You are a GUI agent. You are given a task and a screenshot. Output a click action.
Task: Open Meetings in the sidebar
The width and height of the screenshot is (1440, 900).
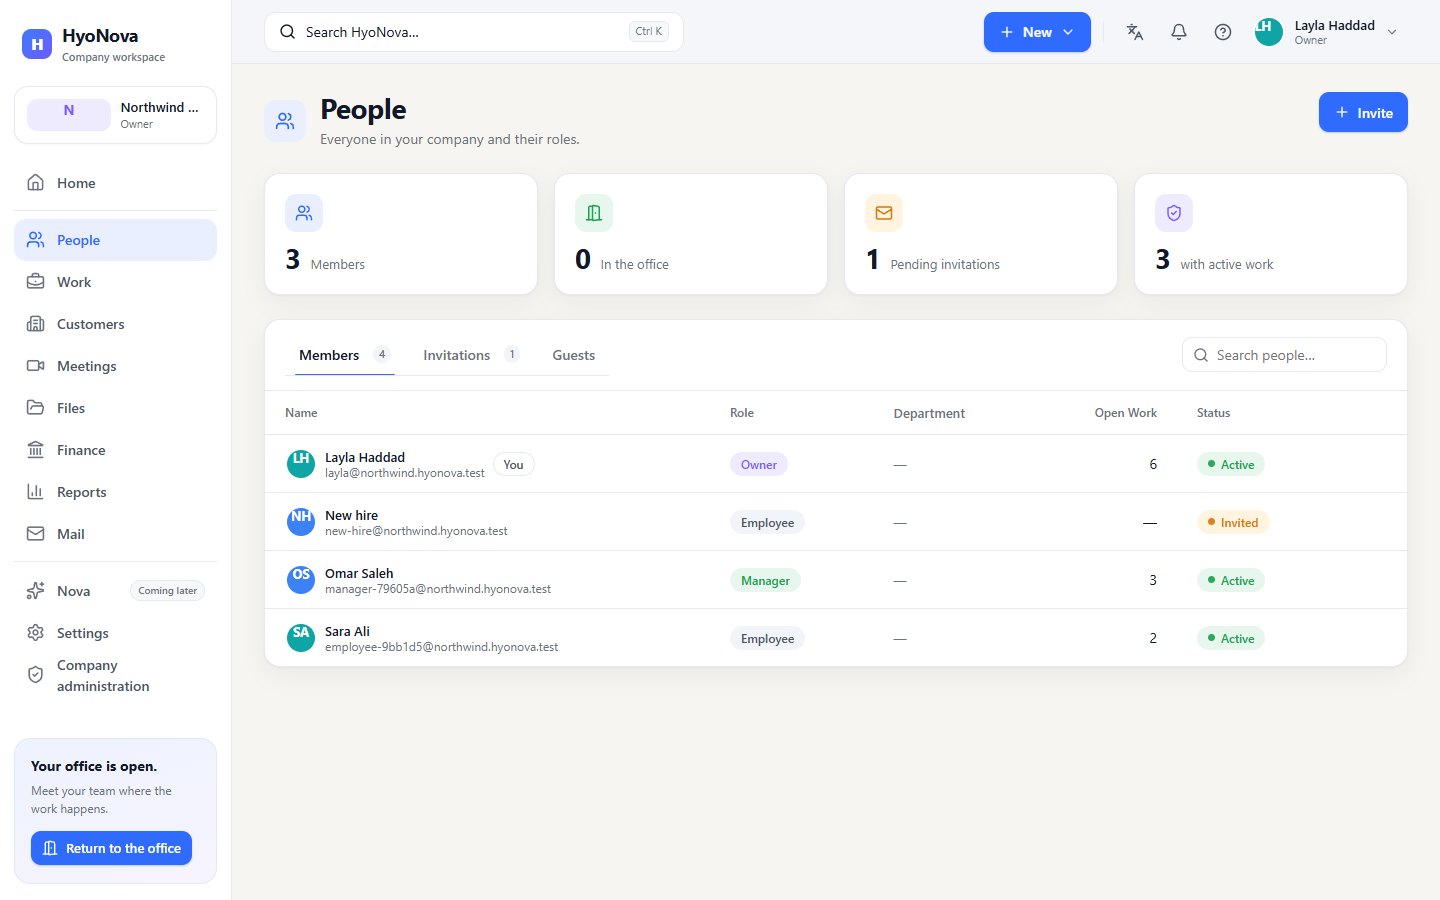(115, 366)
